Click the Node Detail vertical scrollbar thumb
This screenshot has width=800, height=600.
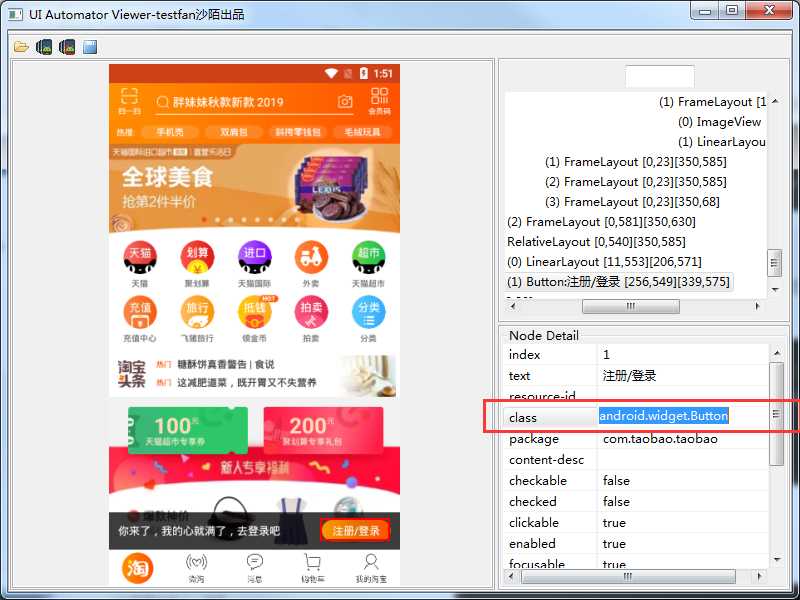click(776, 414)
